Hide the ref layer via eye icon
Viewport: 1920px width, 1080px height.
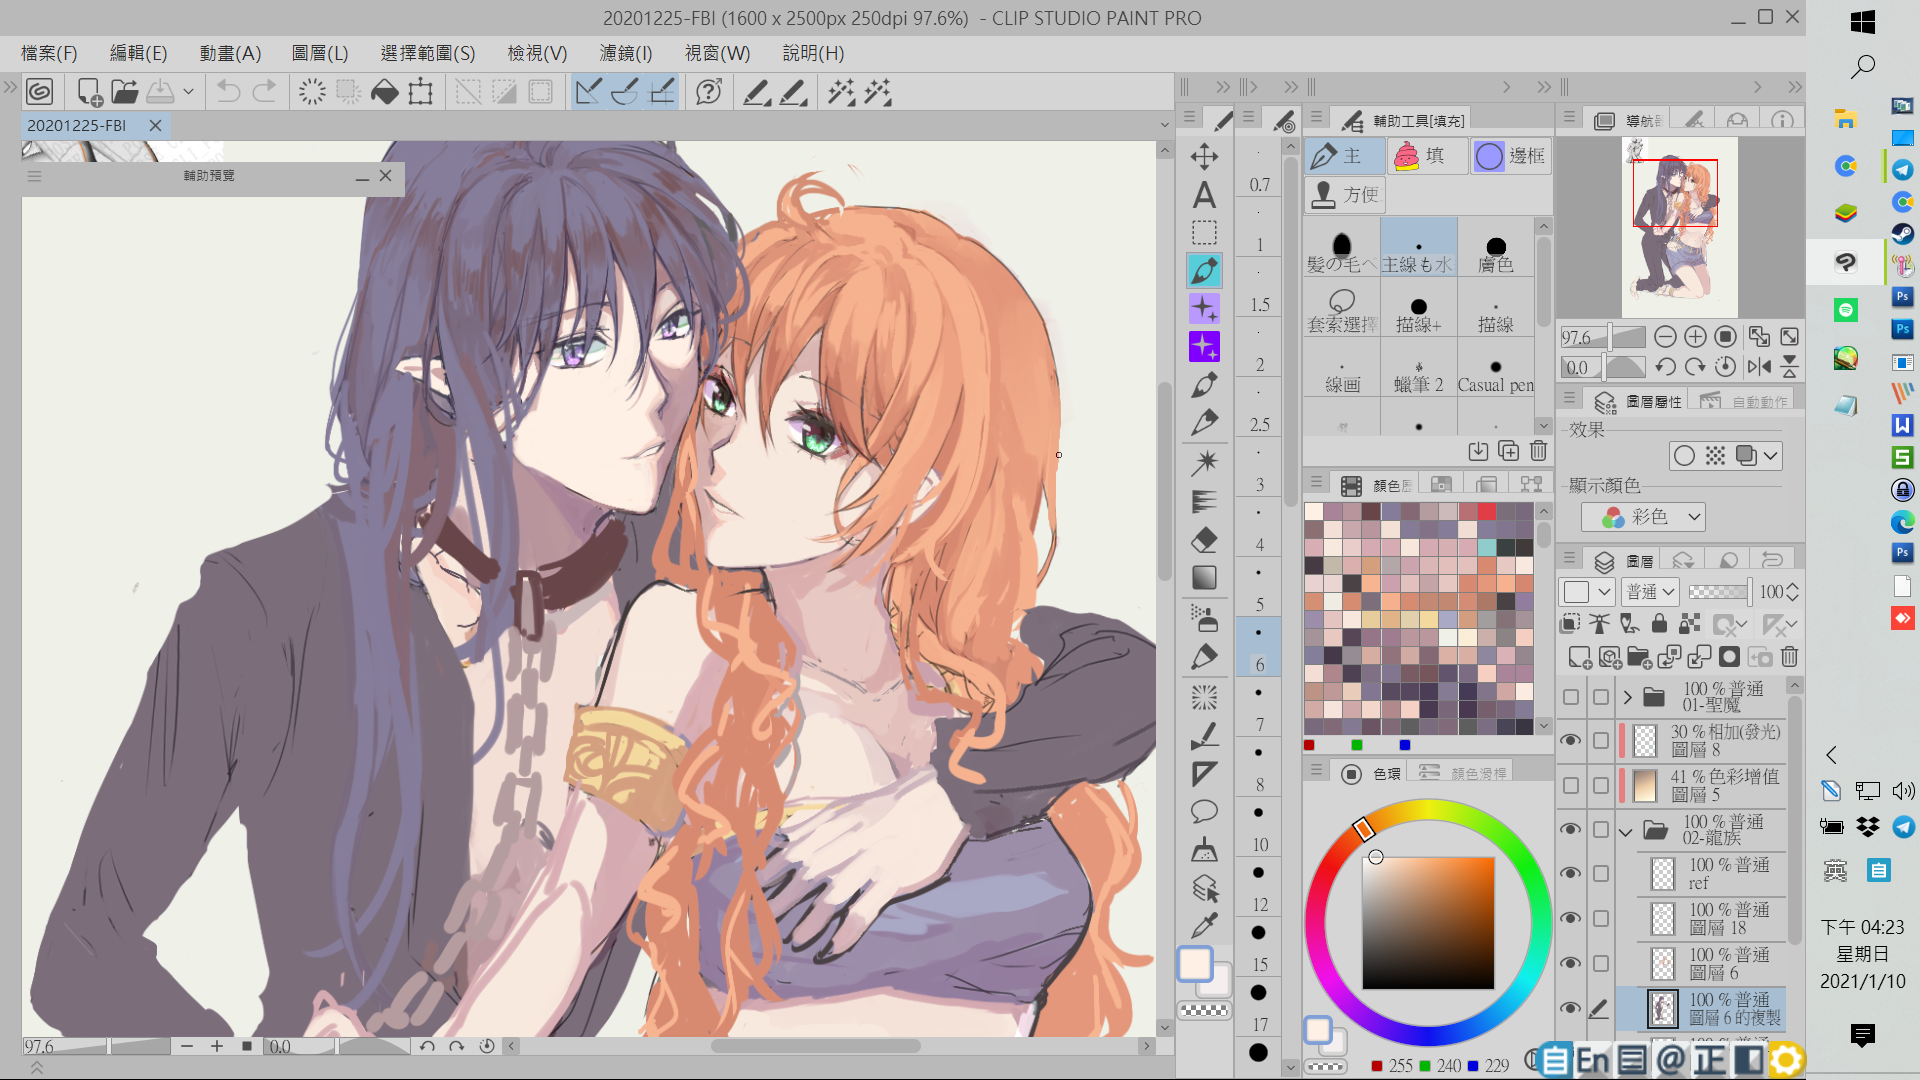(1571, 874)
